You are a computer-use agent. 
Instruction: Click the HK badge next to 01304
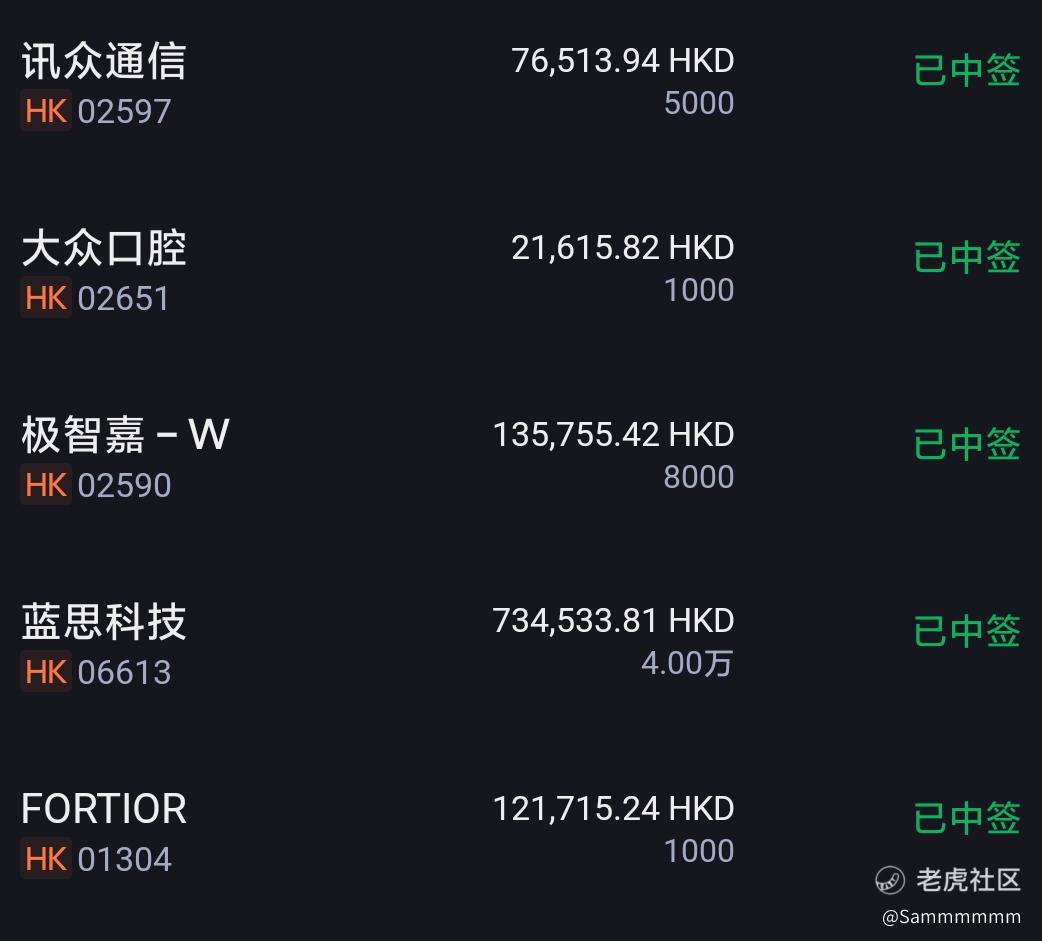(46, 859)
